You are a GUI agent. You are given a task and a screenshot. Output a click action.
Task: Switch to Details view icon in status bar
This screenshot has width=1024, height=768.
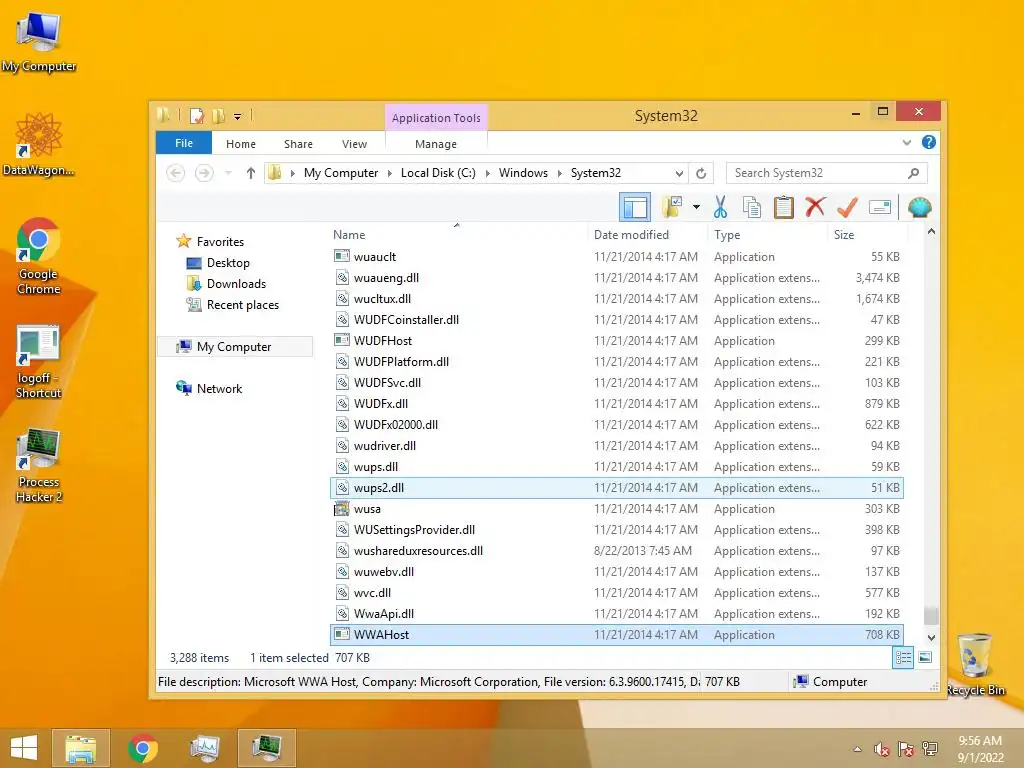pos(903,658)
